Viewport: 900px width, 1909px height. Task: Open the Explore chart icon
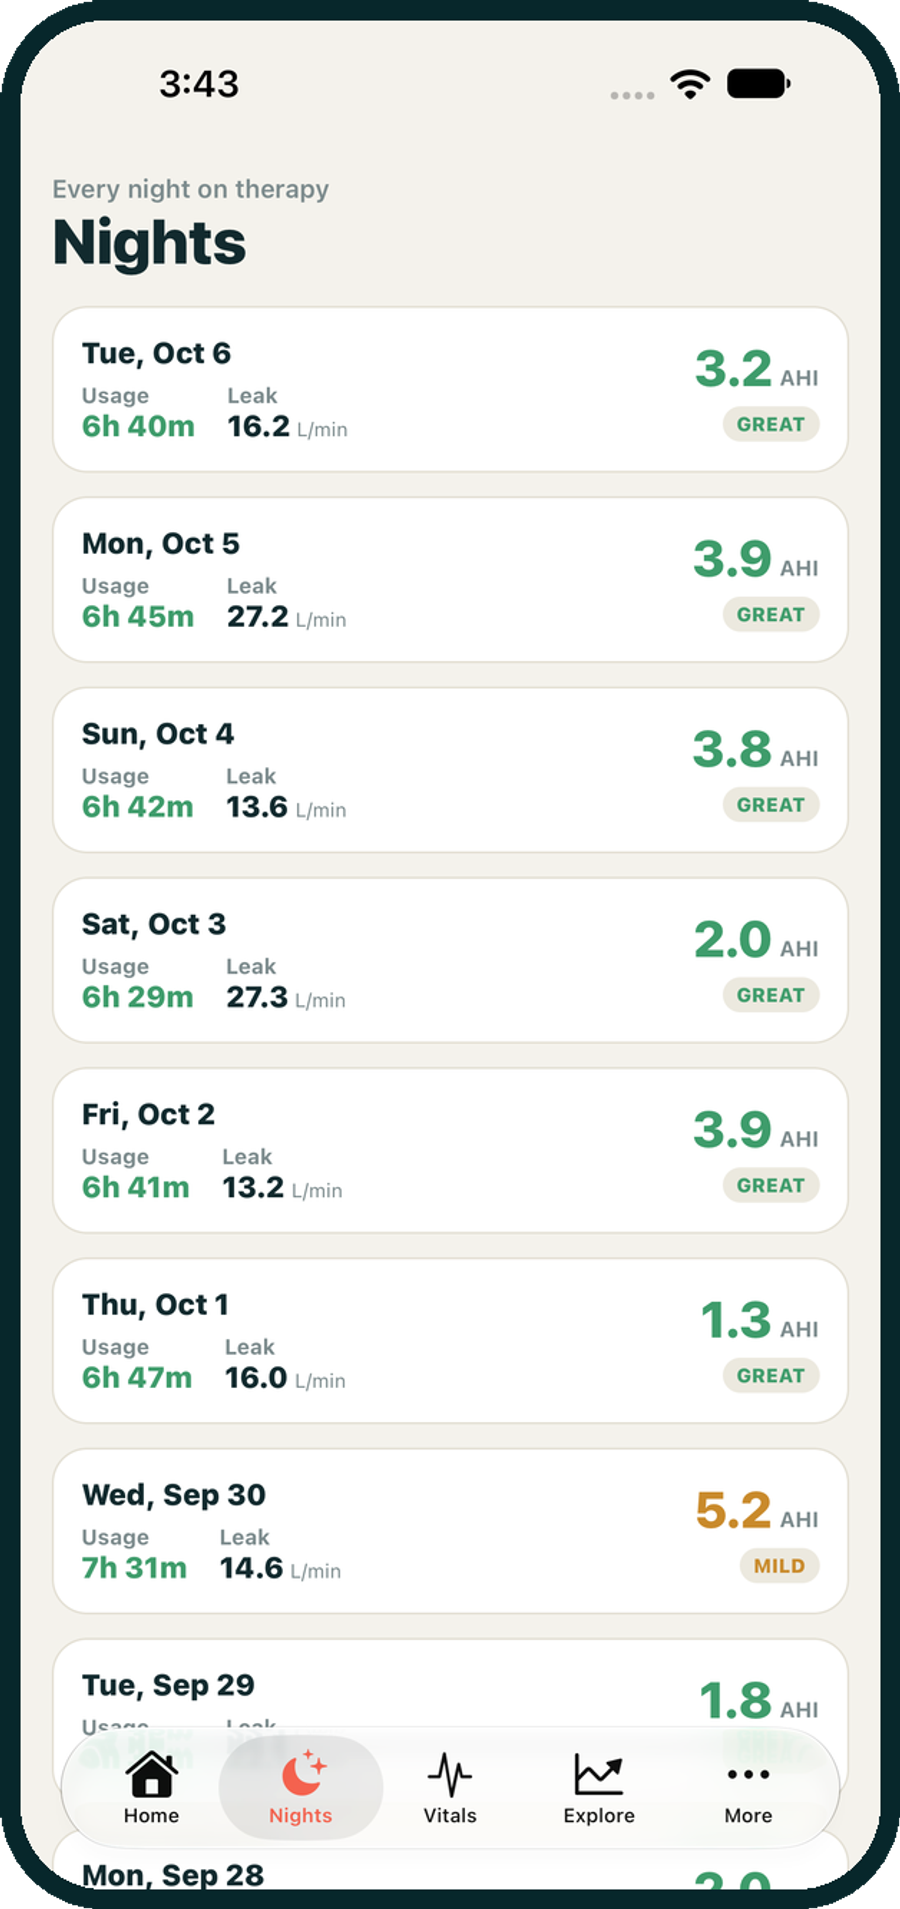point(598,1774)
